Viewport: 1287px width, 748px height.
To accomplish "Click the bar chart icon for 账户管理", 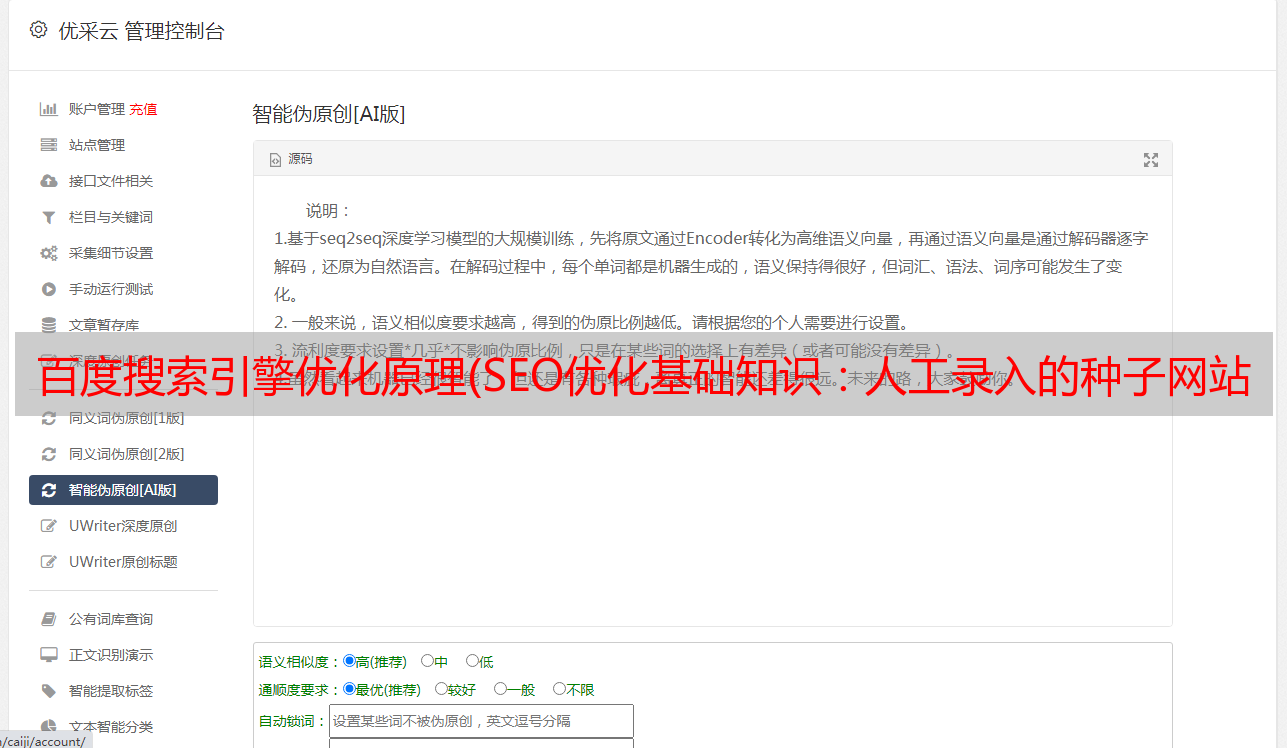I will (x=48, y=109).
